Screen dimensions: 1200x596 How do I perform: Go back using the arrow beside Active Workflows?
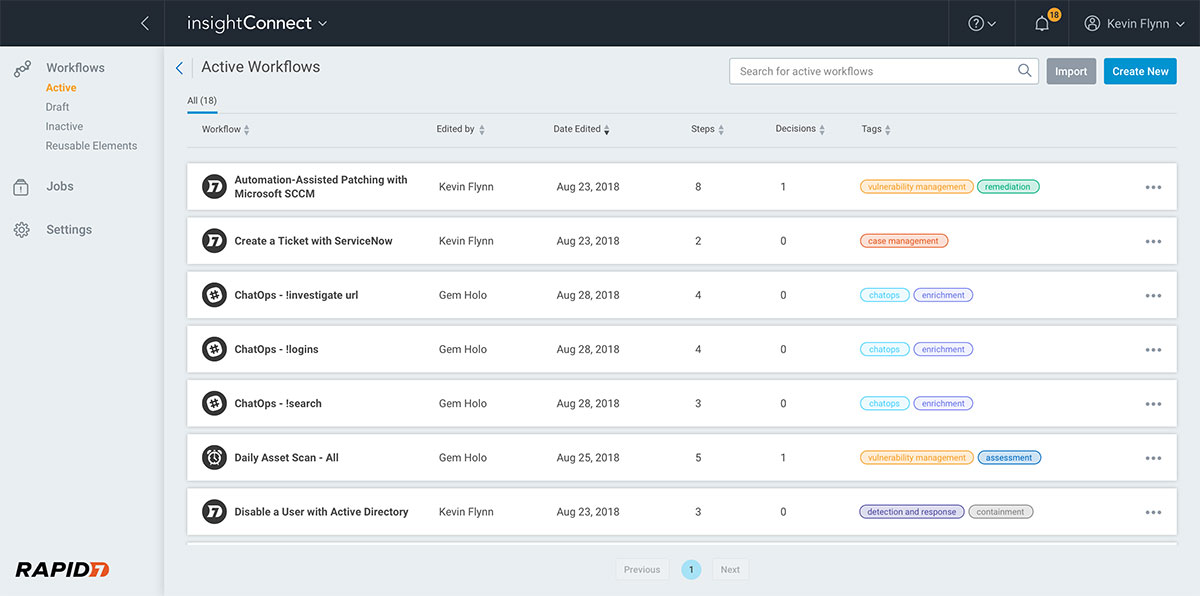tap(179, 68)
